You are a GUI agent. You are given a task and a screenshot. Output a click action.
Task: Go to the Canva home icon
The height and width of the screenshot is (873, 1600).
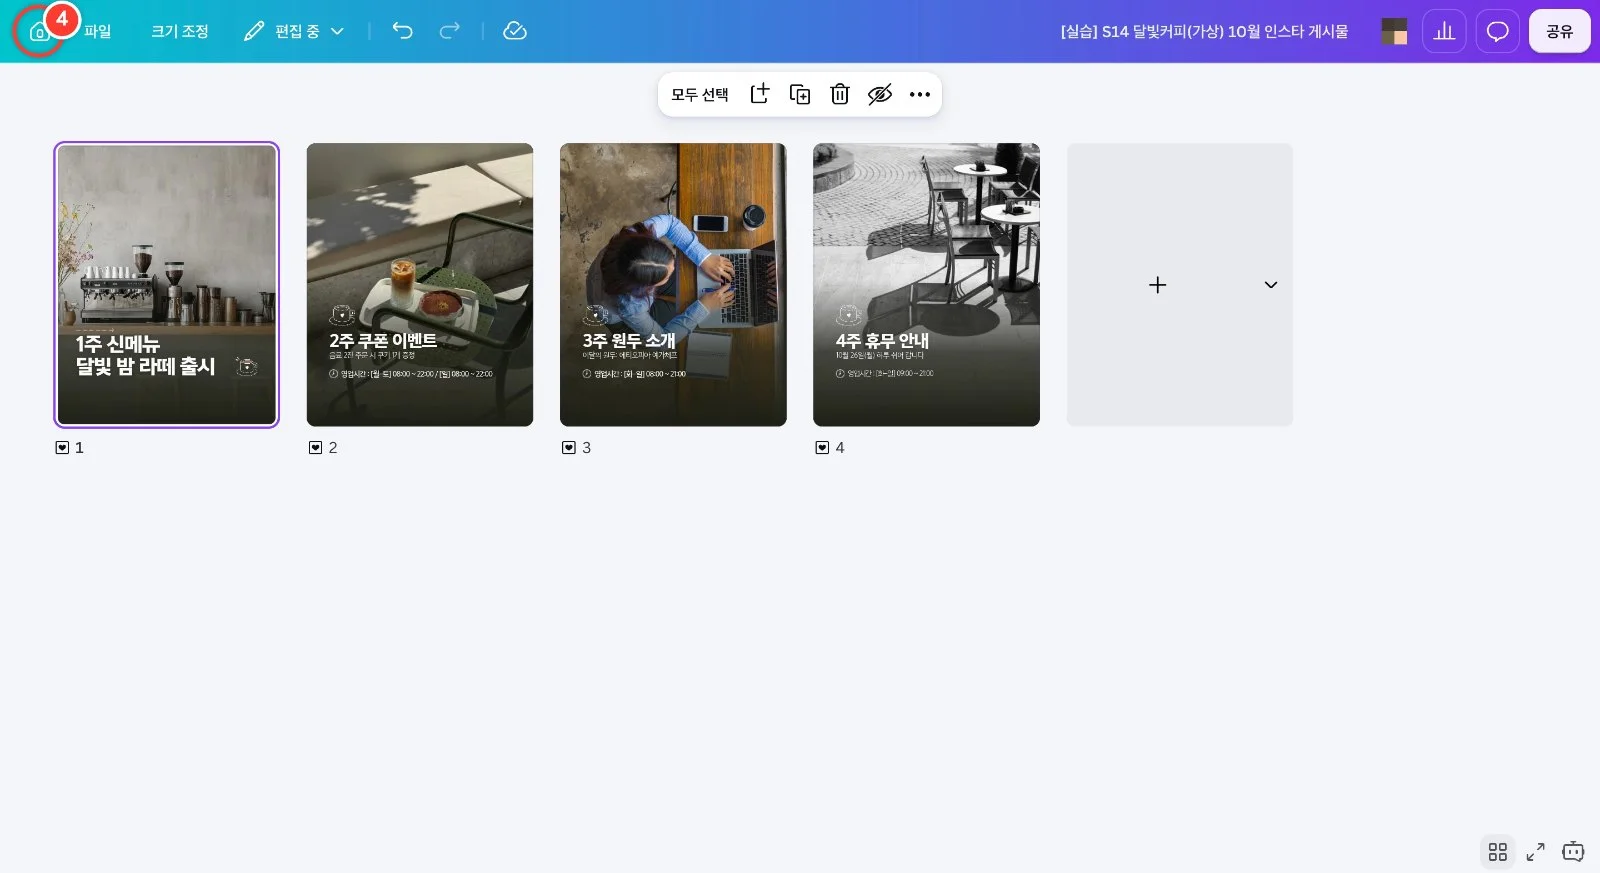coord(38,32)
